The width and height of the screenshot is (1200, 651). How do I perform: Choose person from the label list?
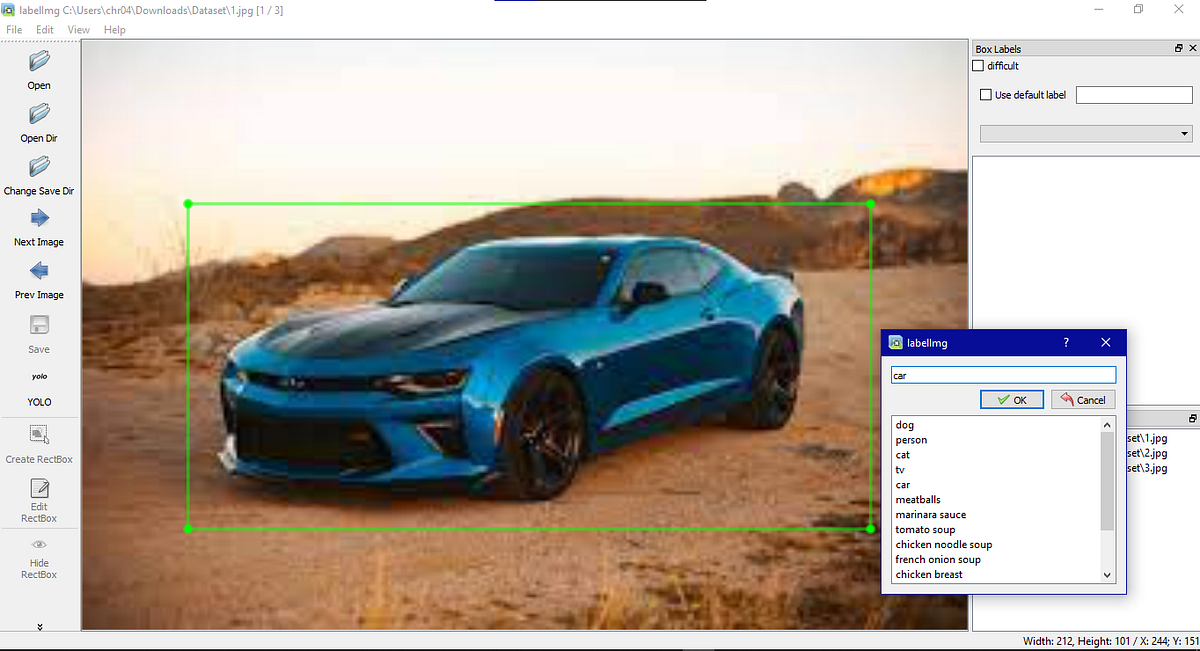pyautogui.click(x=911, y=439)
